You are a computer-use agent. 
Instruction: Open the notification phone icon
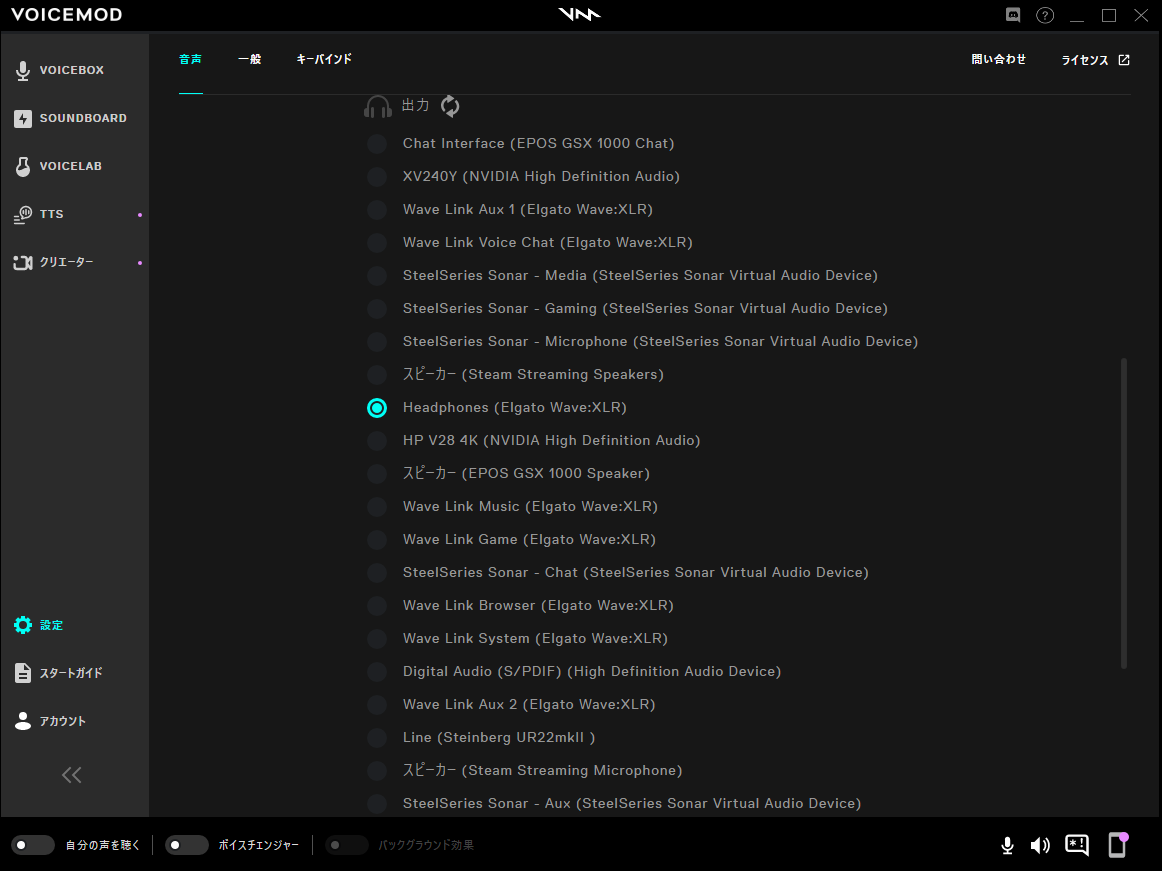(1118, 845)
